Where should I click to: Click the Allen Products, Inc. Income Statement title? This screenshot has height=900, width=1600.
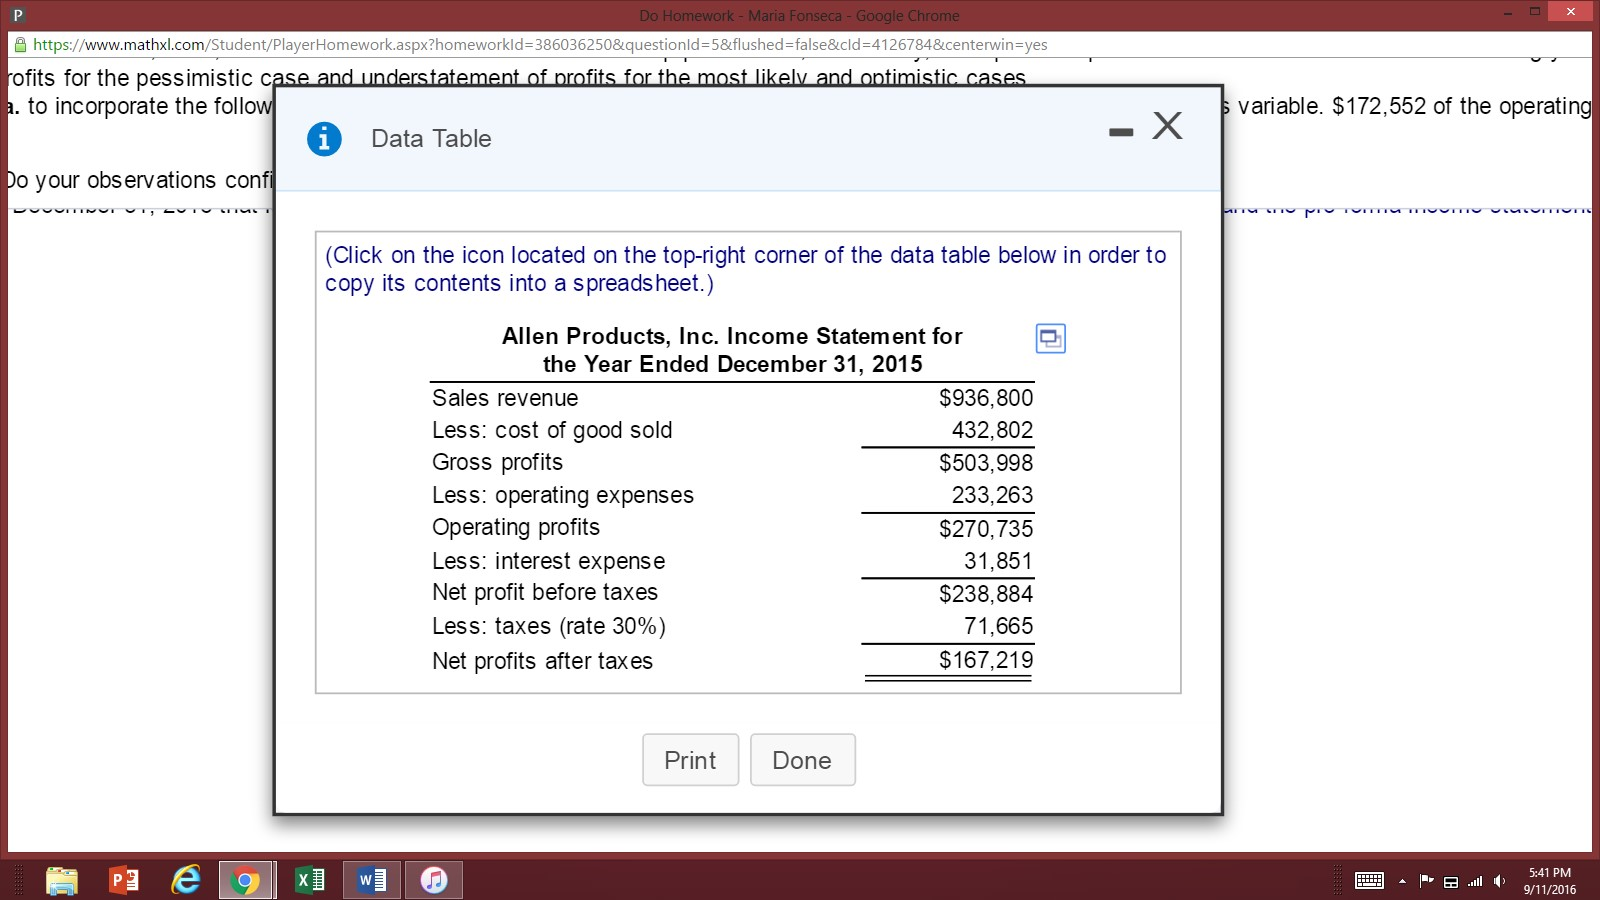click(732, 350)
